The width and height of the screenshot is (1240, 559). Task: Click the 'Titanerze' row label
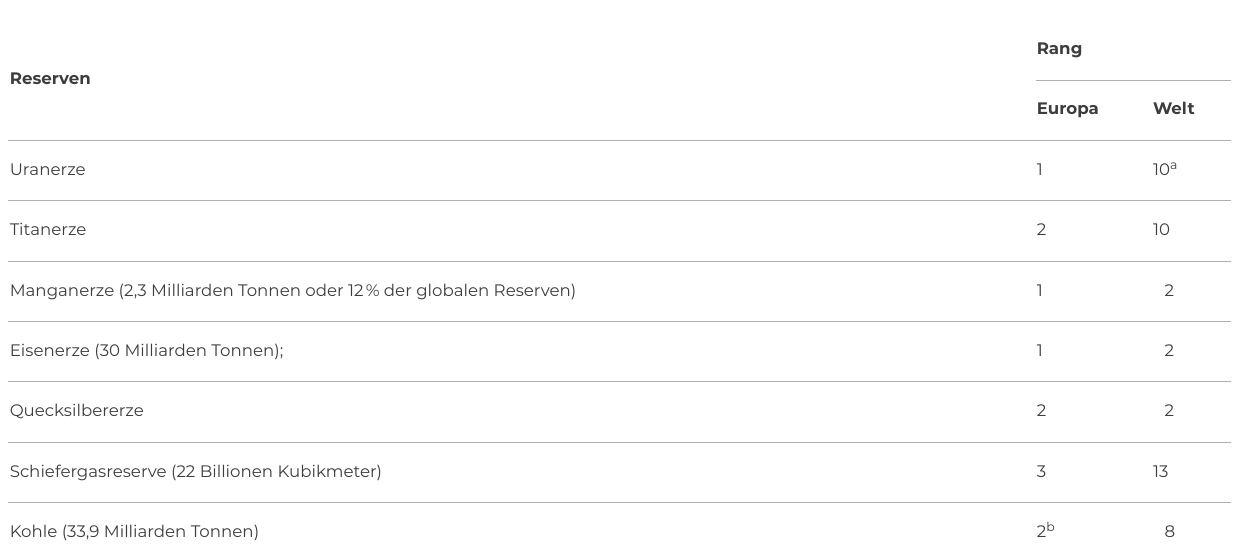pyautogui.click(x=48, y=230)
